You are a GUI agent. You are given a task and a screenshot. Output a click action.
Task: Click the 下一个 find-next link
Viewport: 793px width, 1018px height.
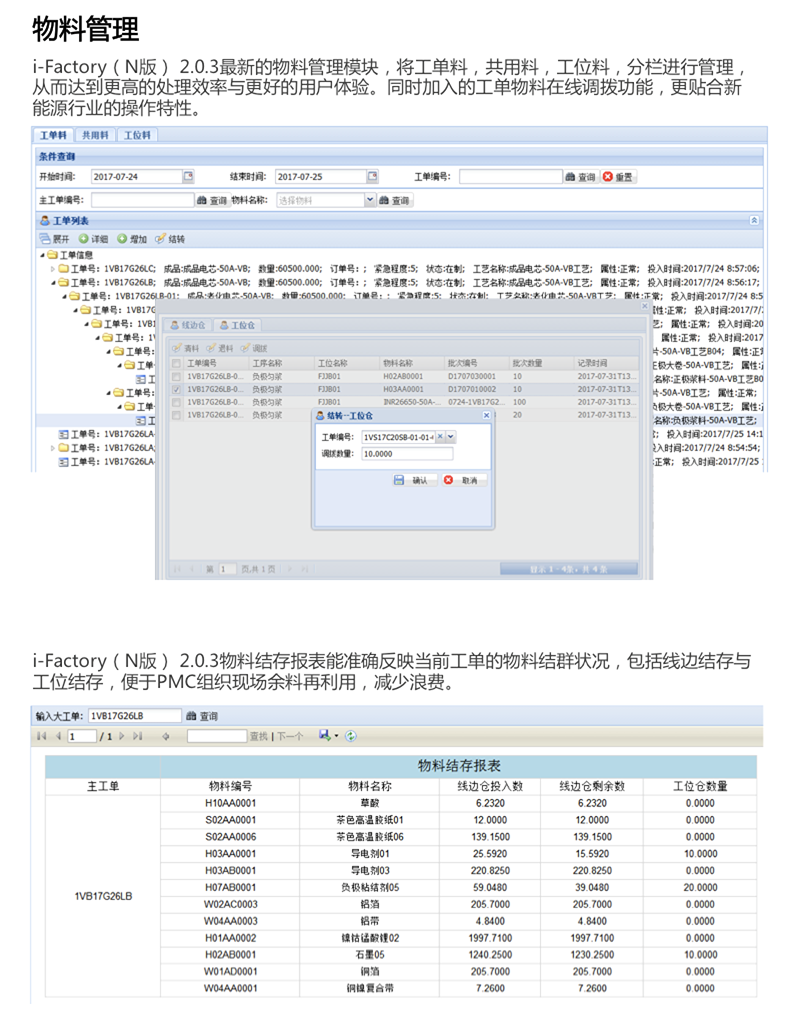[x=290, y=736]
